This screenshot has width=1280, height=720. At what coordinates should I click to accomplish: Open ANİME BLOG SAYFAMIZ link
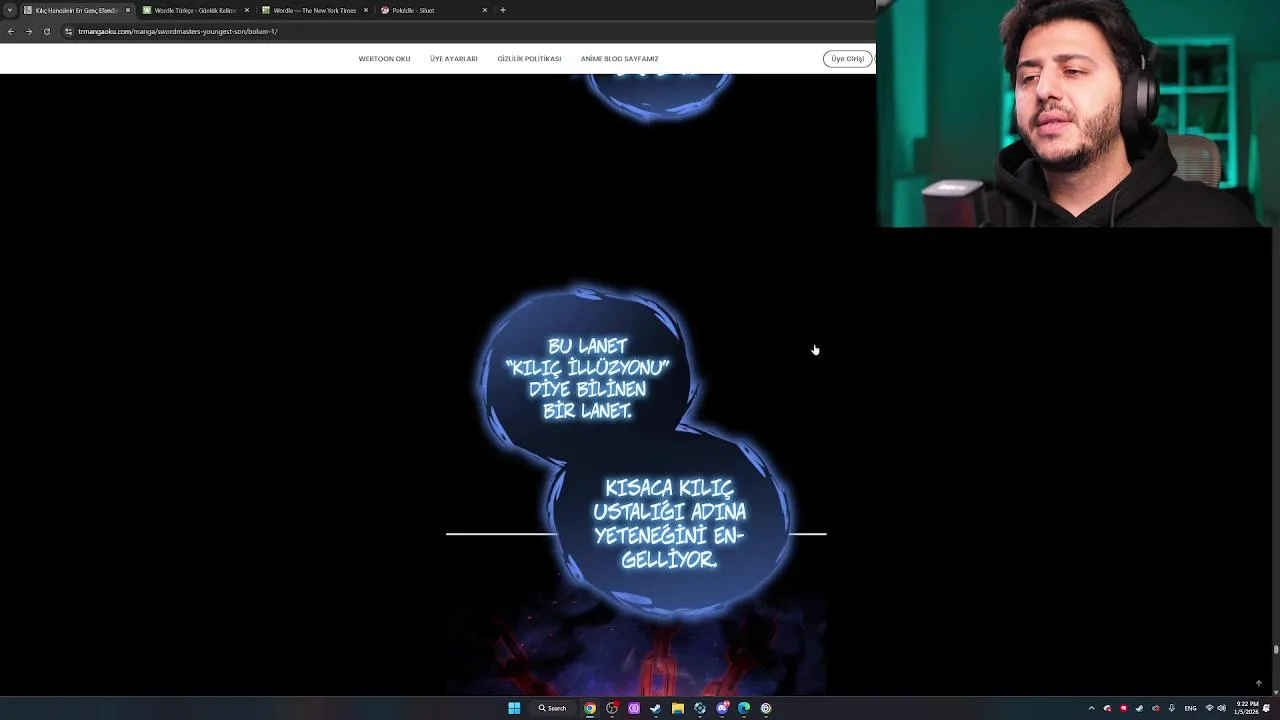619,59
